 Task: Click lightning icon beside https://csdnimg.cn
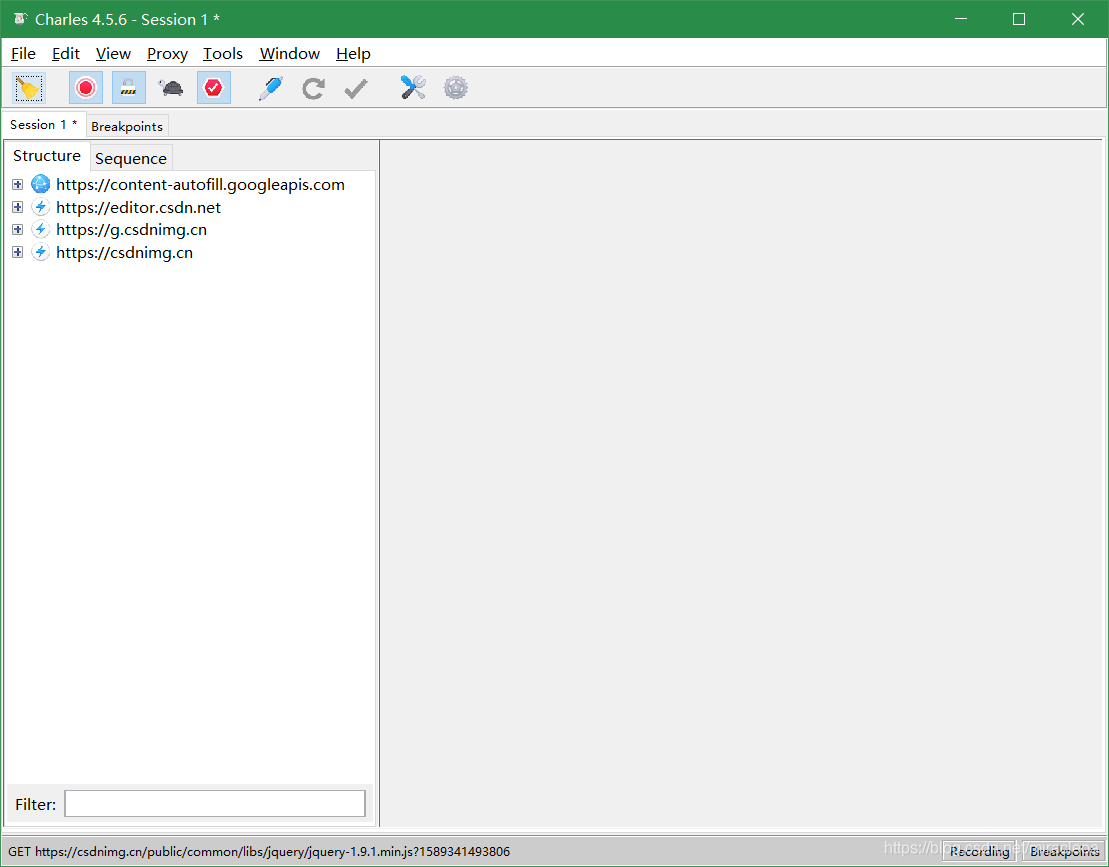pyautogui.click(x=41, y=252)
